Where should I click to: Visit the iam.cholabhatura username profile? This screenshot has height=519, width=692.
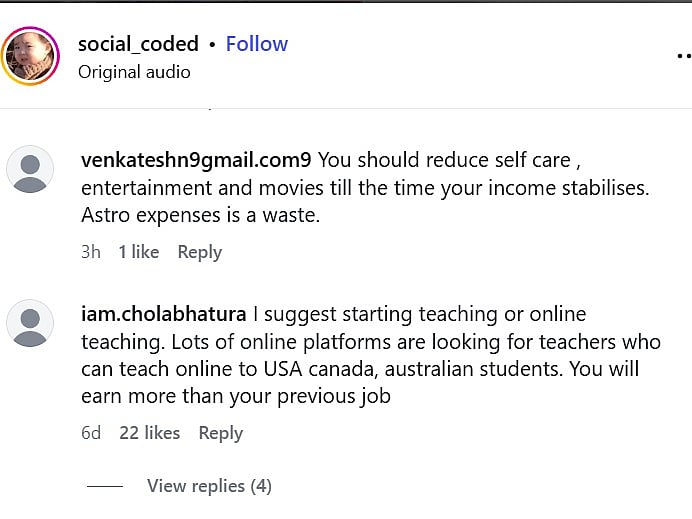[x=164, y=314]
